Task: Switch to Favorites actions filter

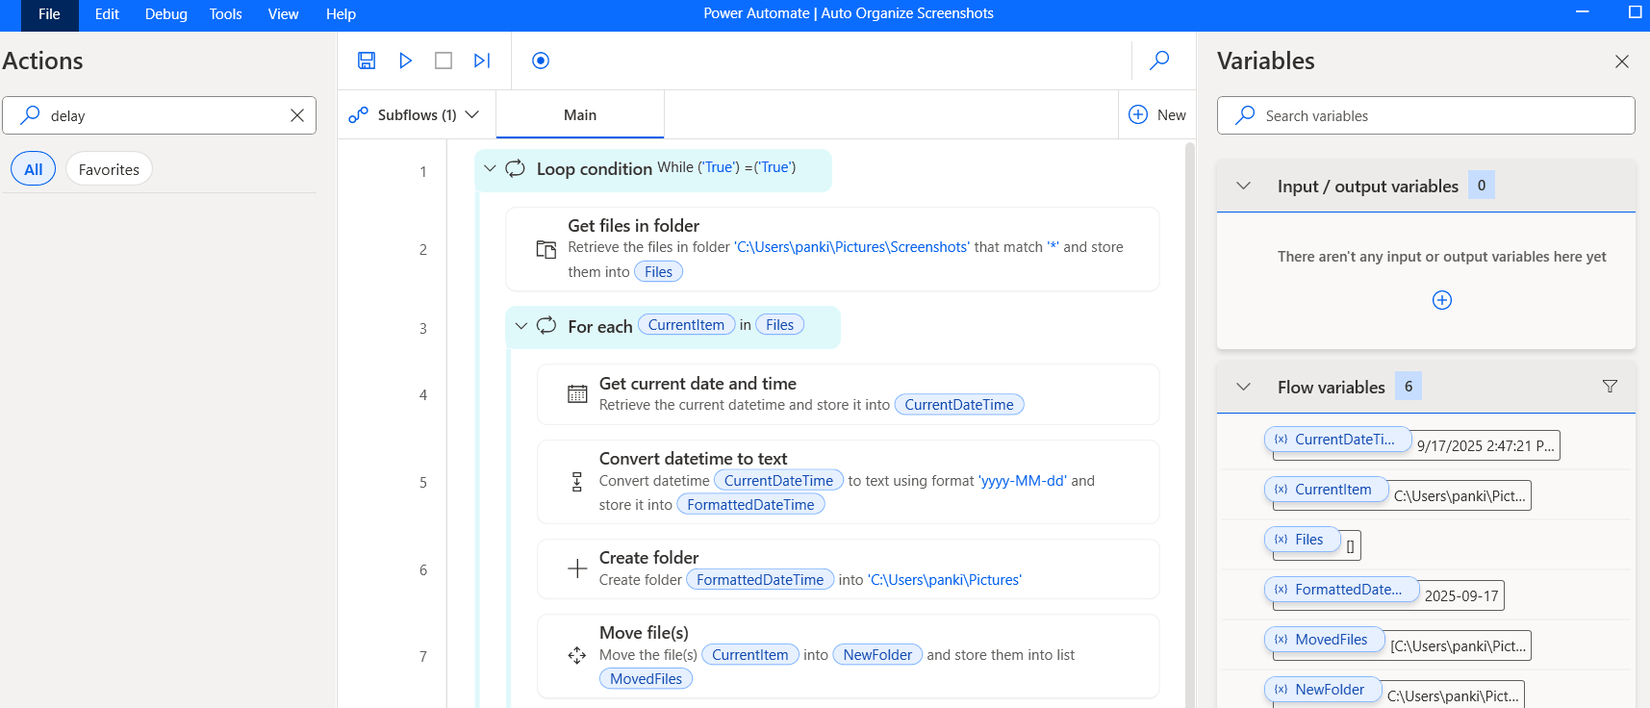Action: pyautogui.click(x=109, y=170)
